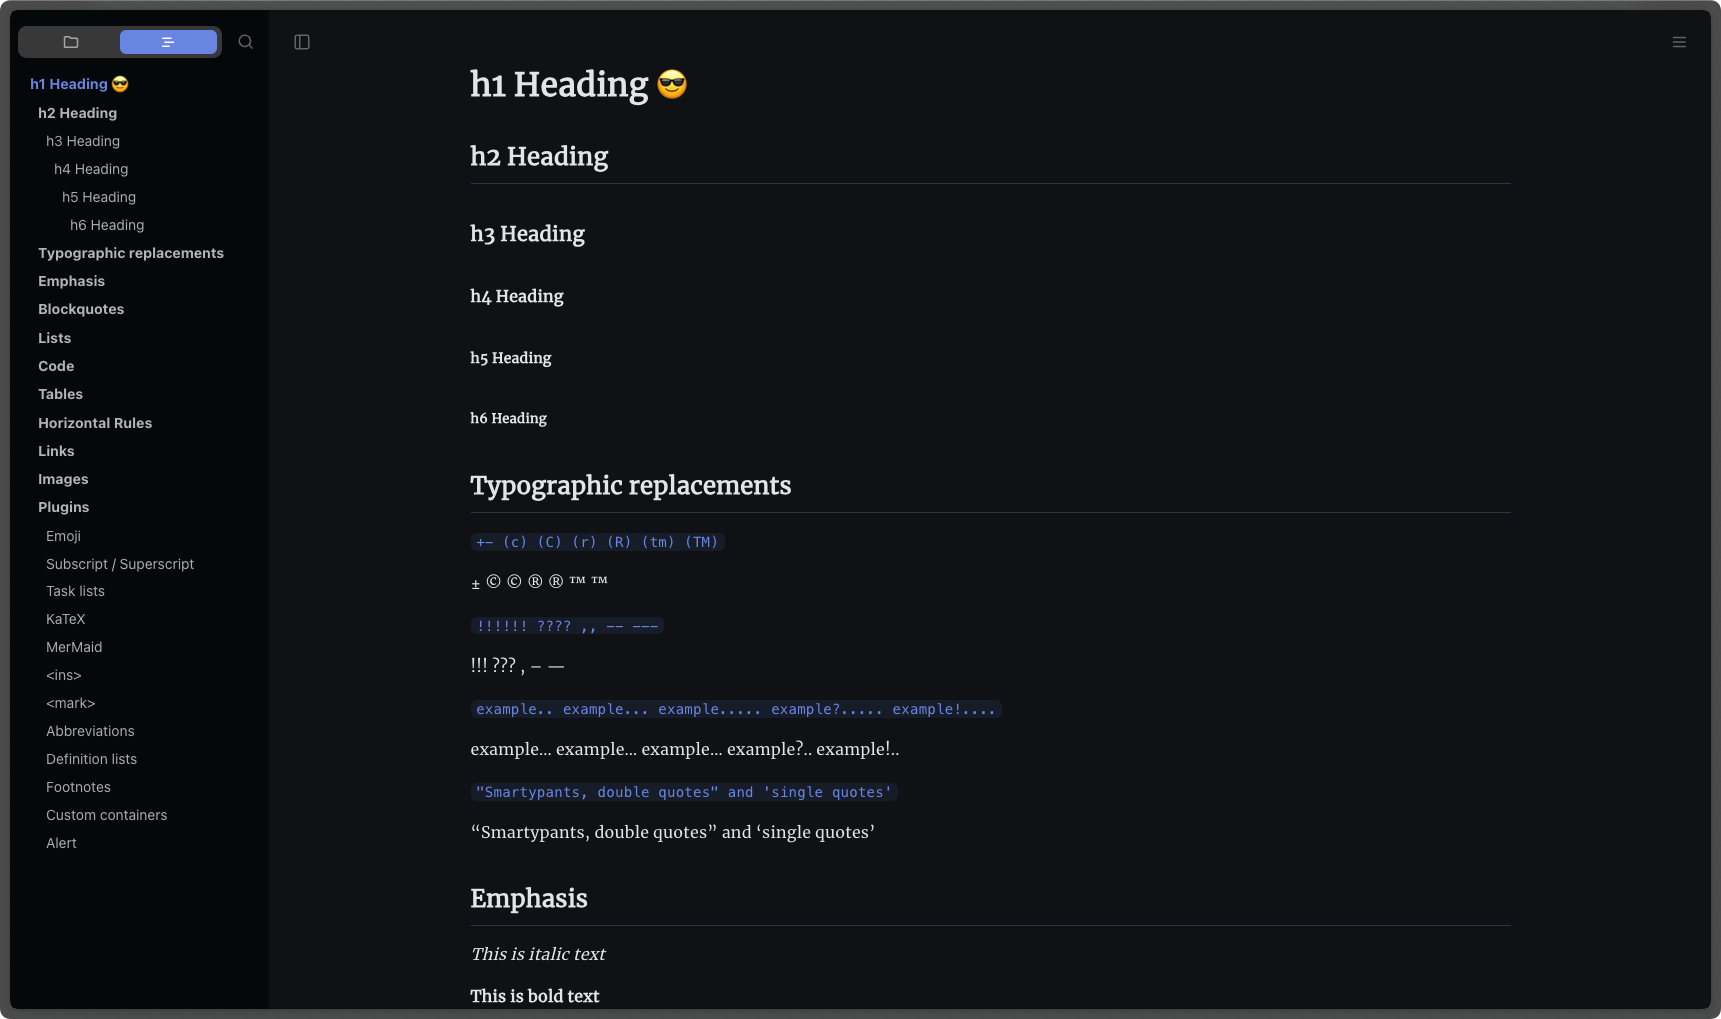Image resolution: width=1721 pixels, height=1019 pixels.
Task: Jump to the Plugins section
Action: point(63,507)
